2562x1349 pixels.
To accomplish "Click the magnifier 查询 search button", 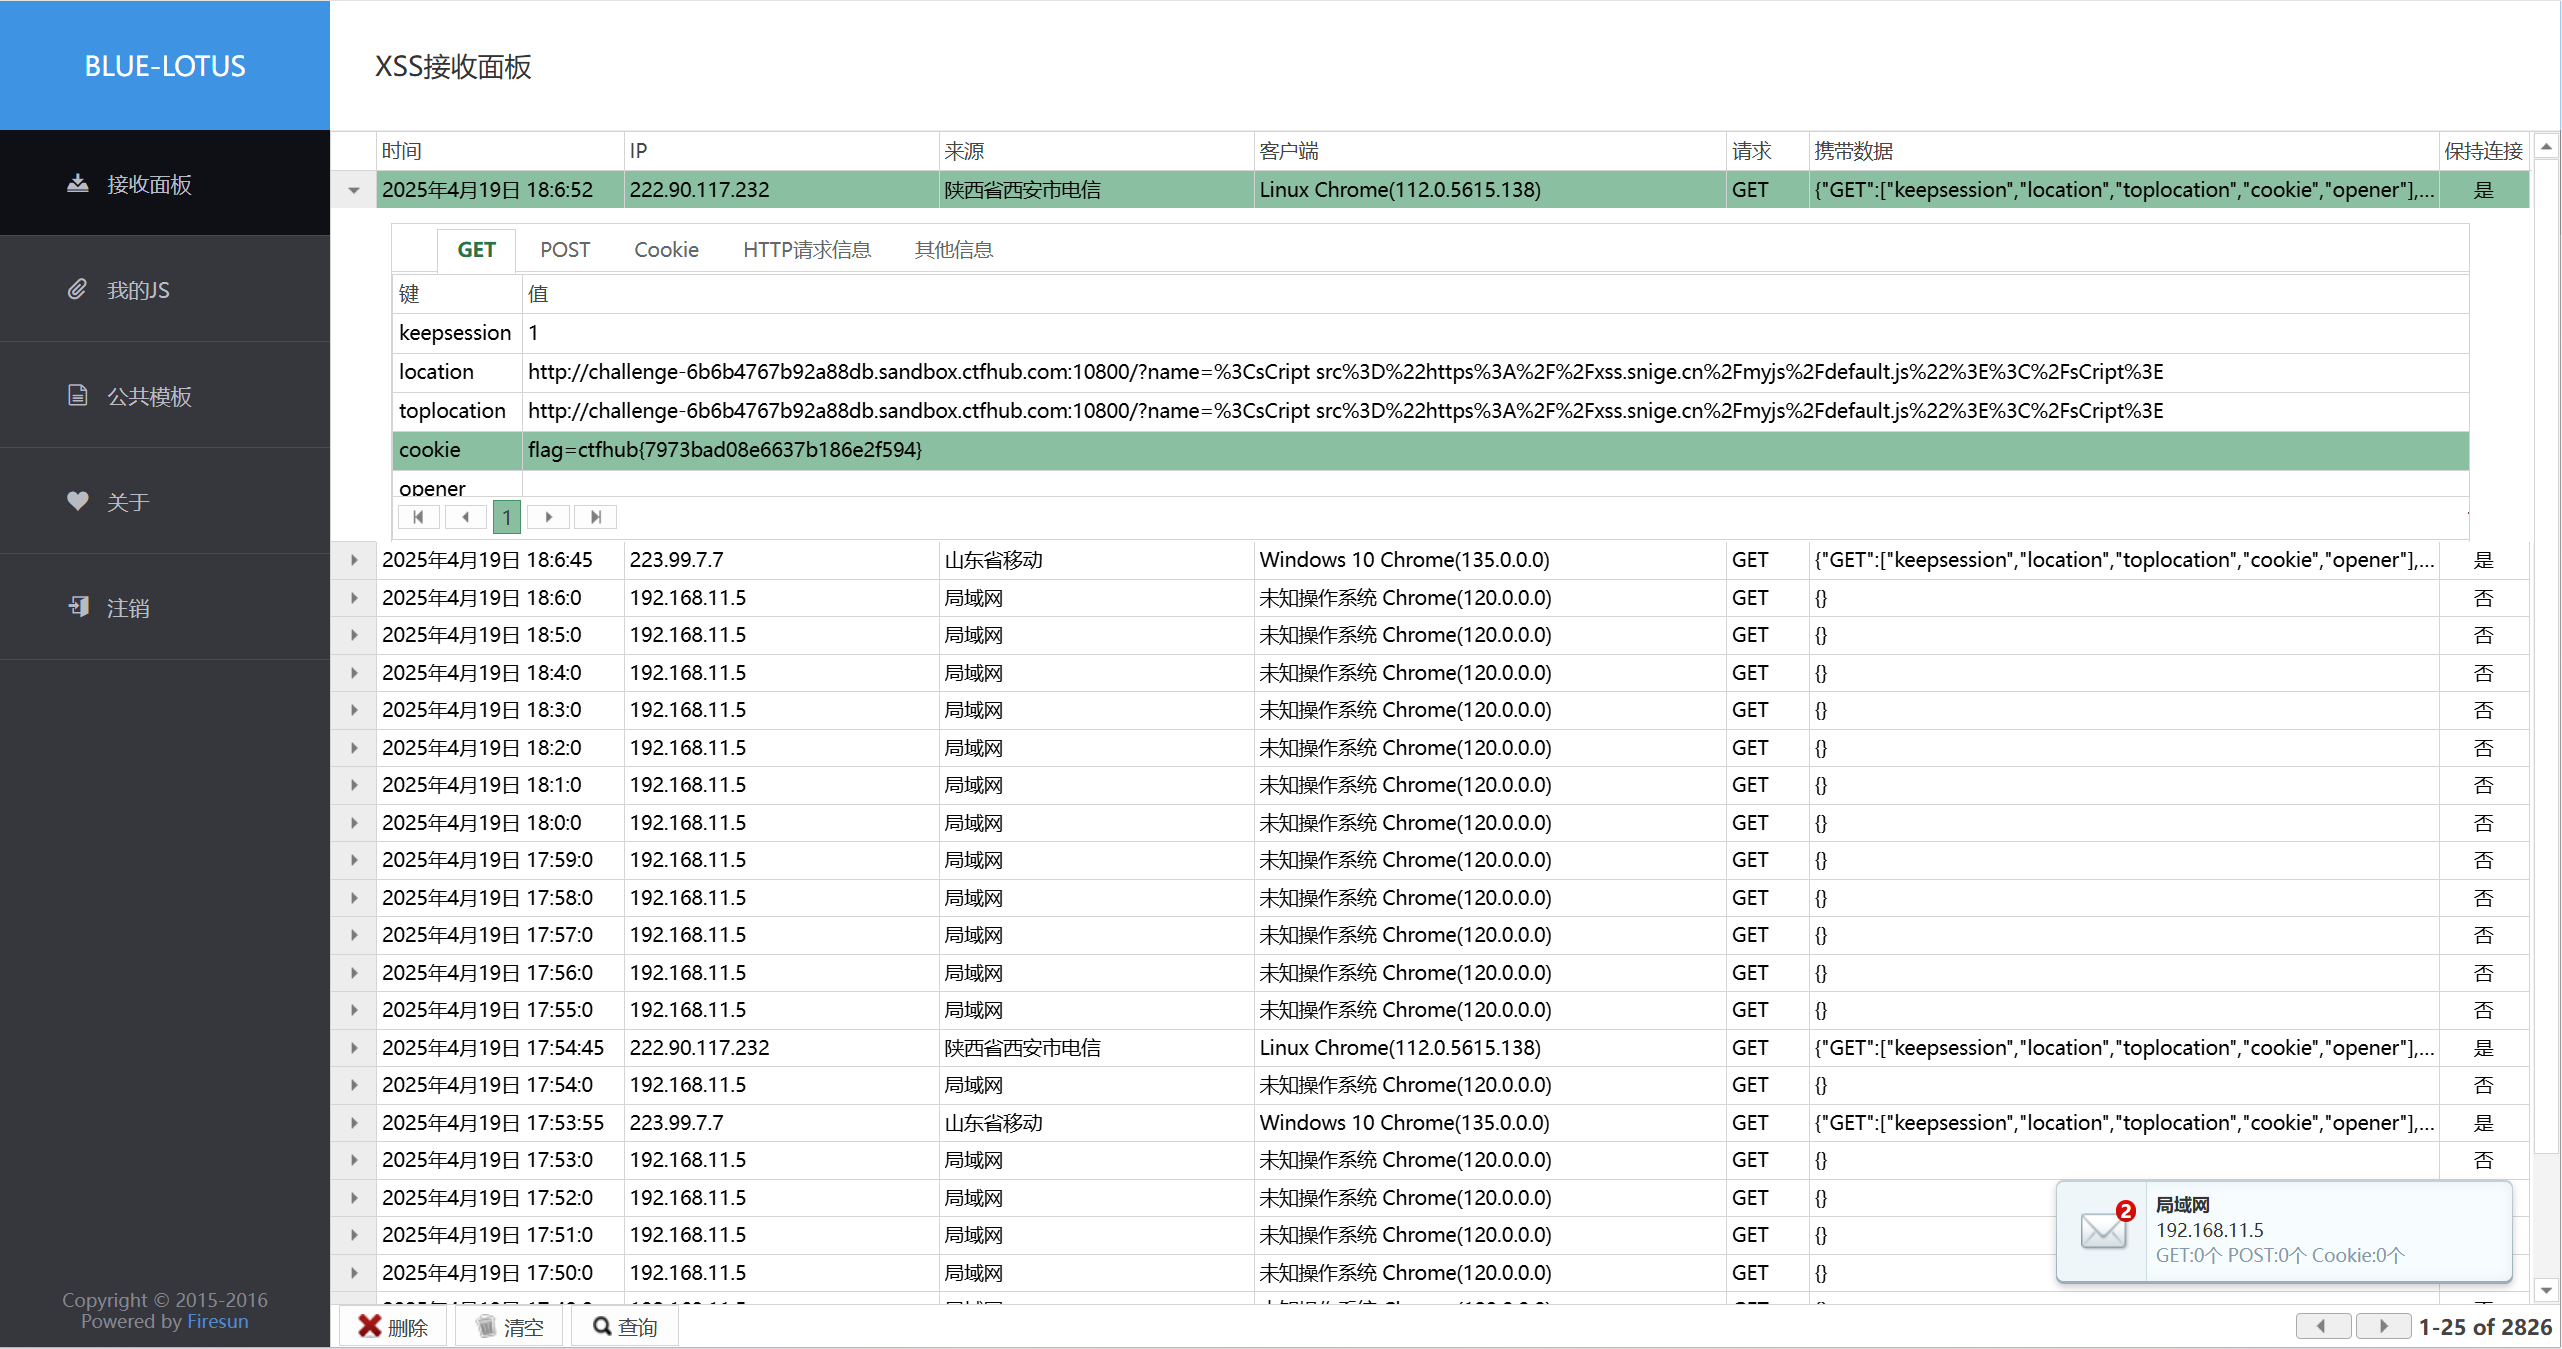I will click(x=625, y=1326).
